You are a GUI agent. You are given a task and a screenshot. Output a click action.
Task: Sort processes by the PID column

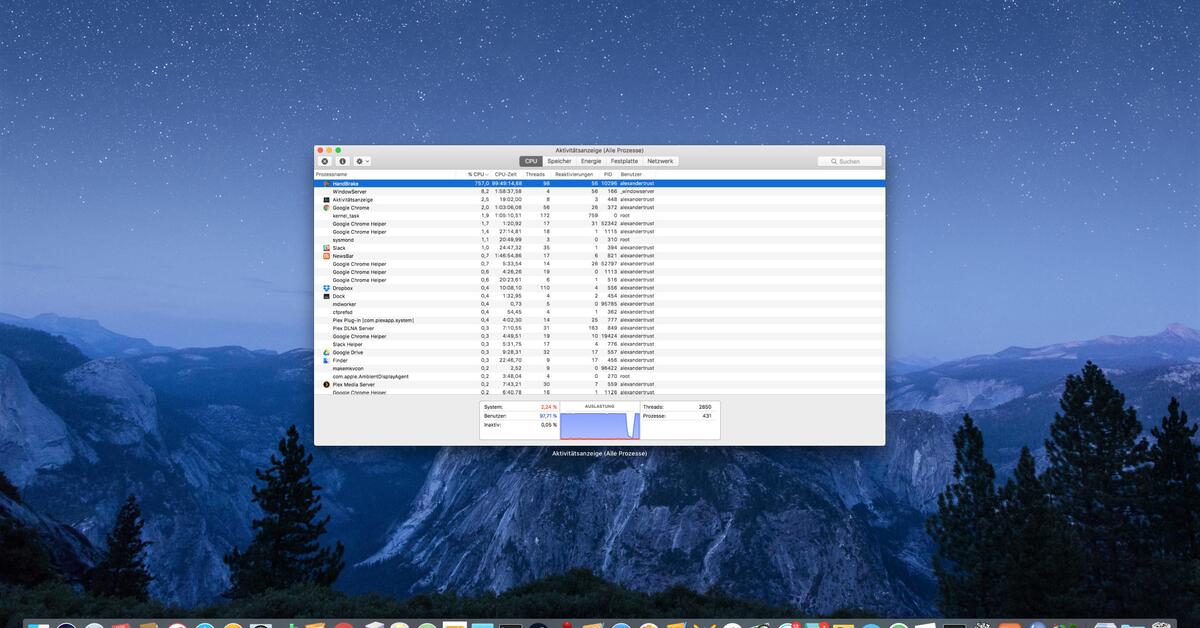pyautogui.click(x=606, y=173)
